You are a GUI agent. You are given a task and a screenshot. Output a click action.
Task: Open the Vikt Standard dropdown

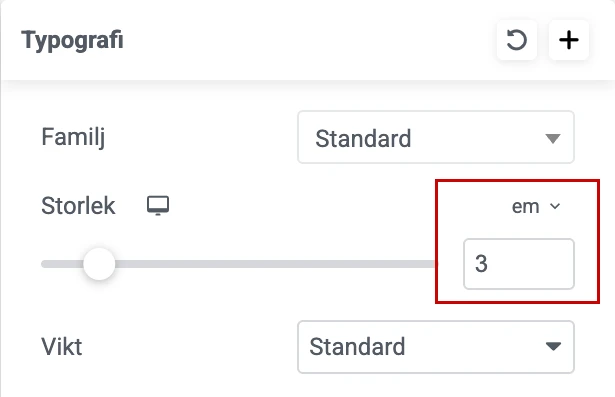coord(436,347)
